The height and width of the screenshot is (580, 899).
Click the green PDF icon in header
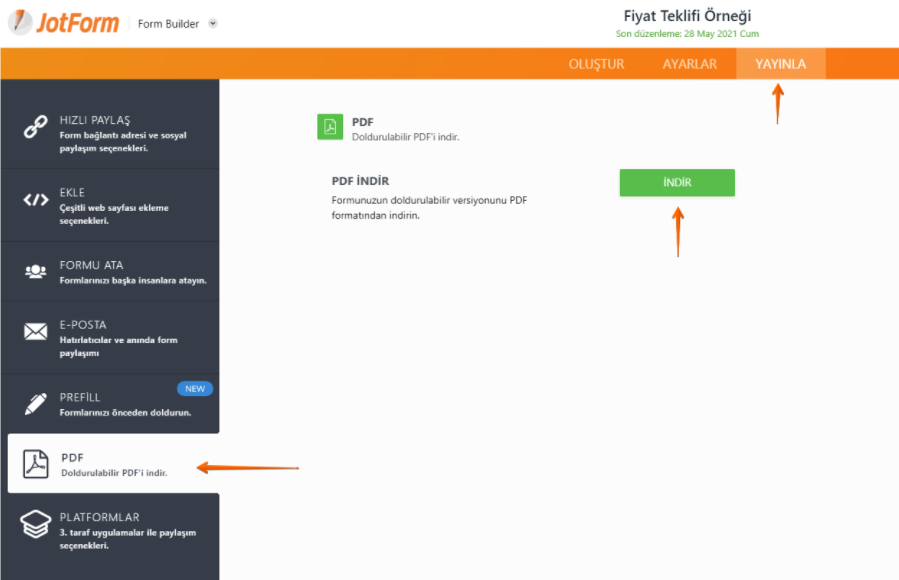[x=329, y=127]
